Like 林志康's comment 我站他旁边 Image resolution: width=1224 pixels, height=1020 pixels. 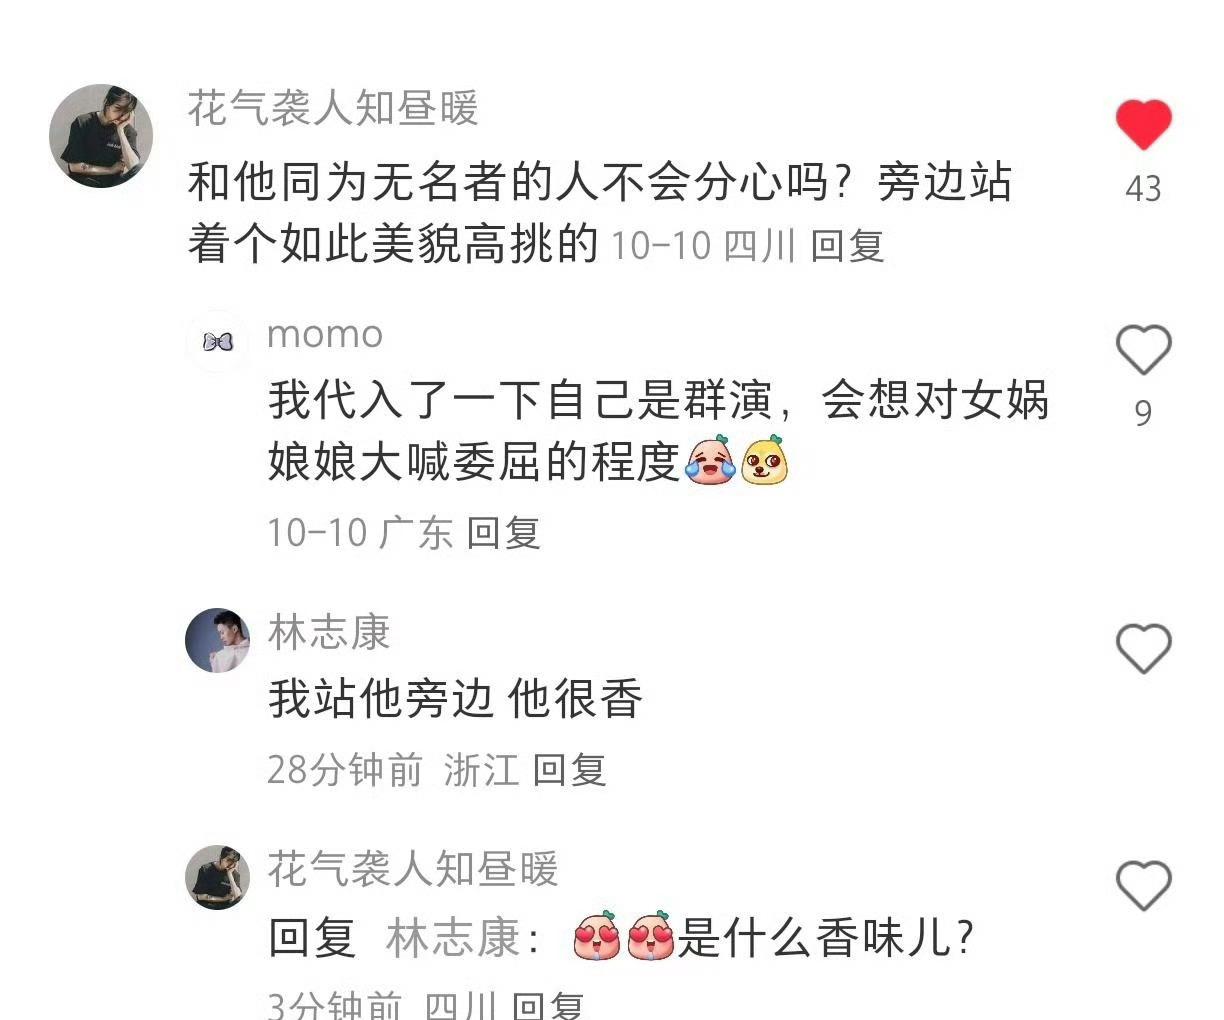[x=1143, y=649]
